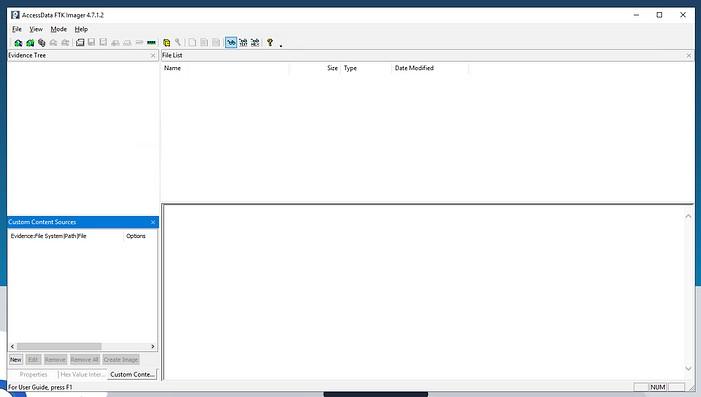Open the Image Mounting toolbar icon
This screenshot has width=701, height=397.
coord(42,43)
